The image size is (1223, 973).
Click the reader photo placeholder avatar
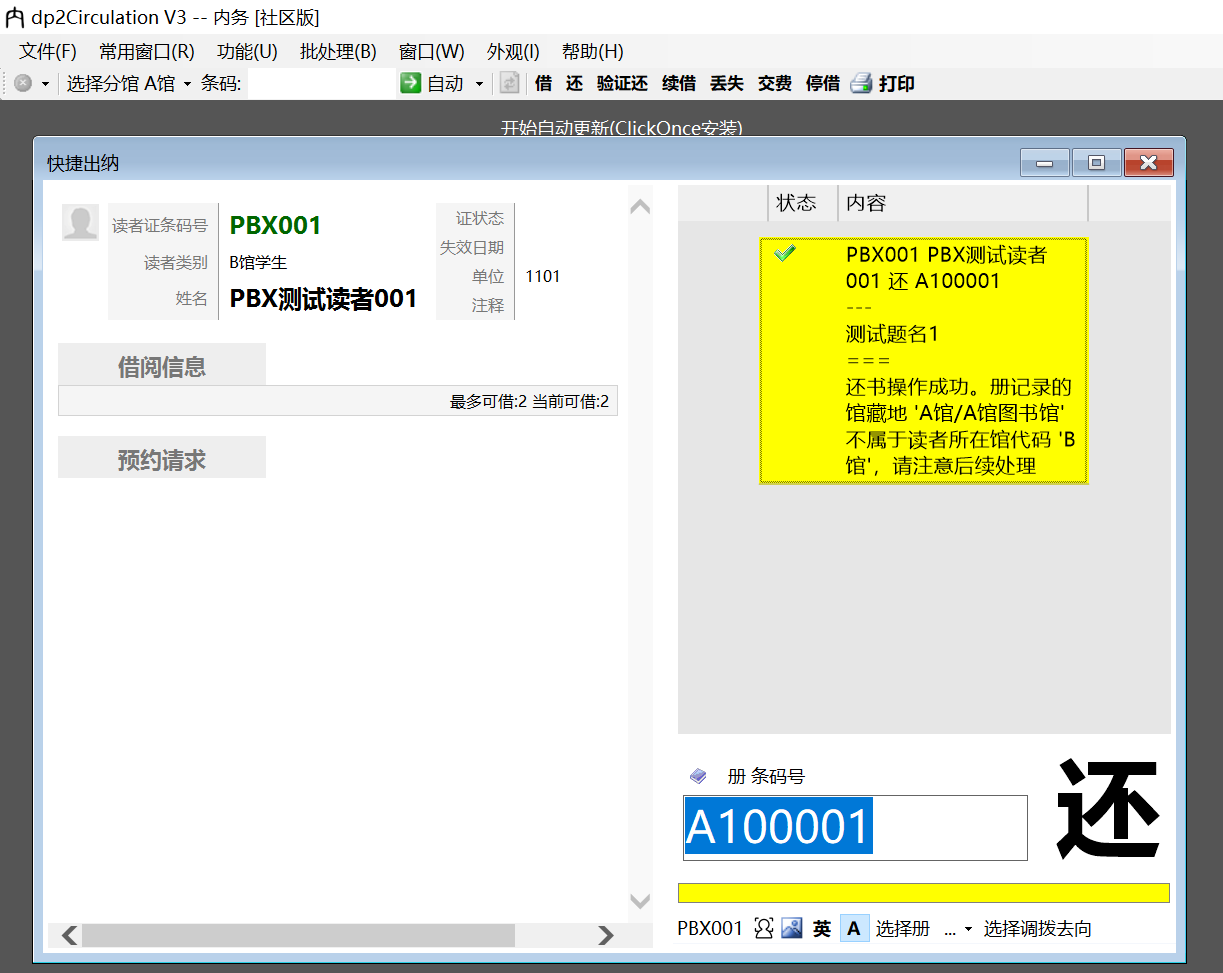click(x=80, y=223)
